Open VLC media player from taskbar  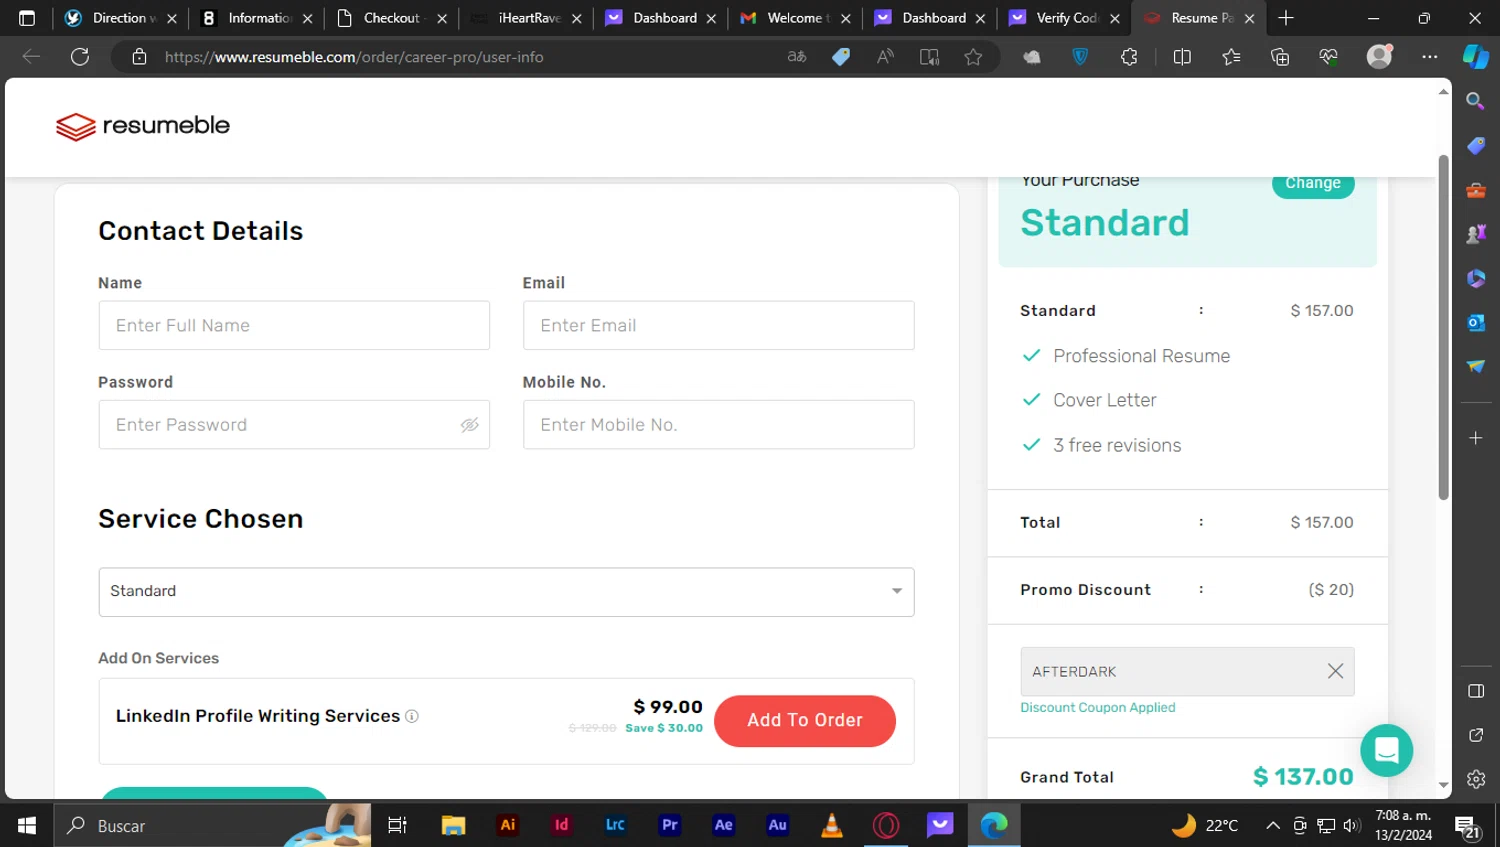tap(831, 825)
